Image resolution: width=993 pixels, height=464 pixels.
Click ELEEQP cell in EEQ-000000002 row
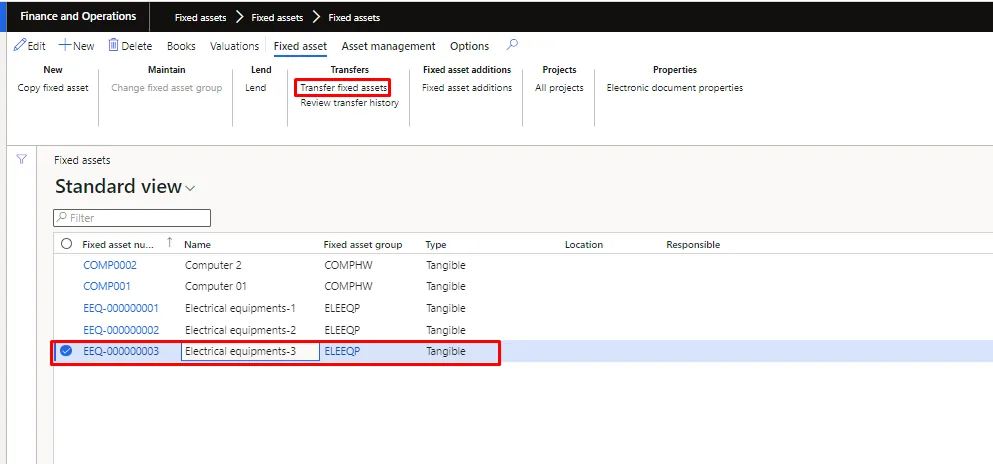[342, 330]
